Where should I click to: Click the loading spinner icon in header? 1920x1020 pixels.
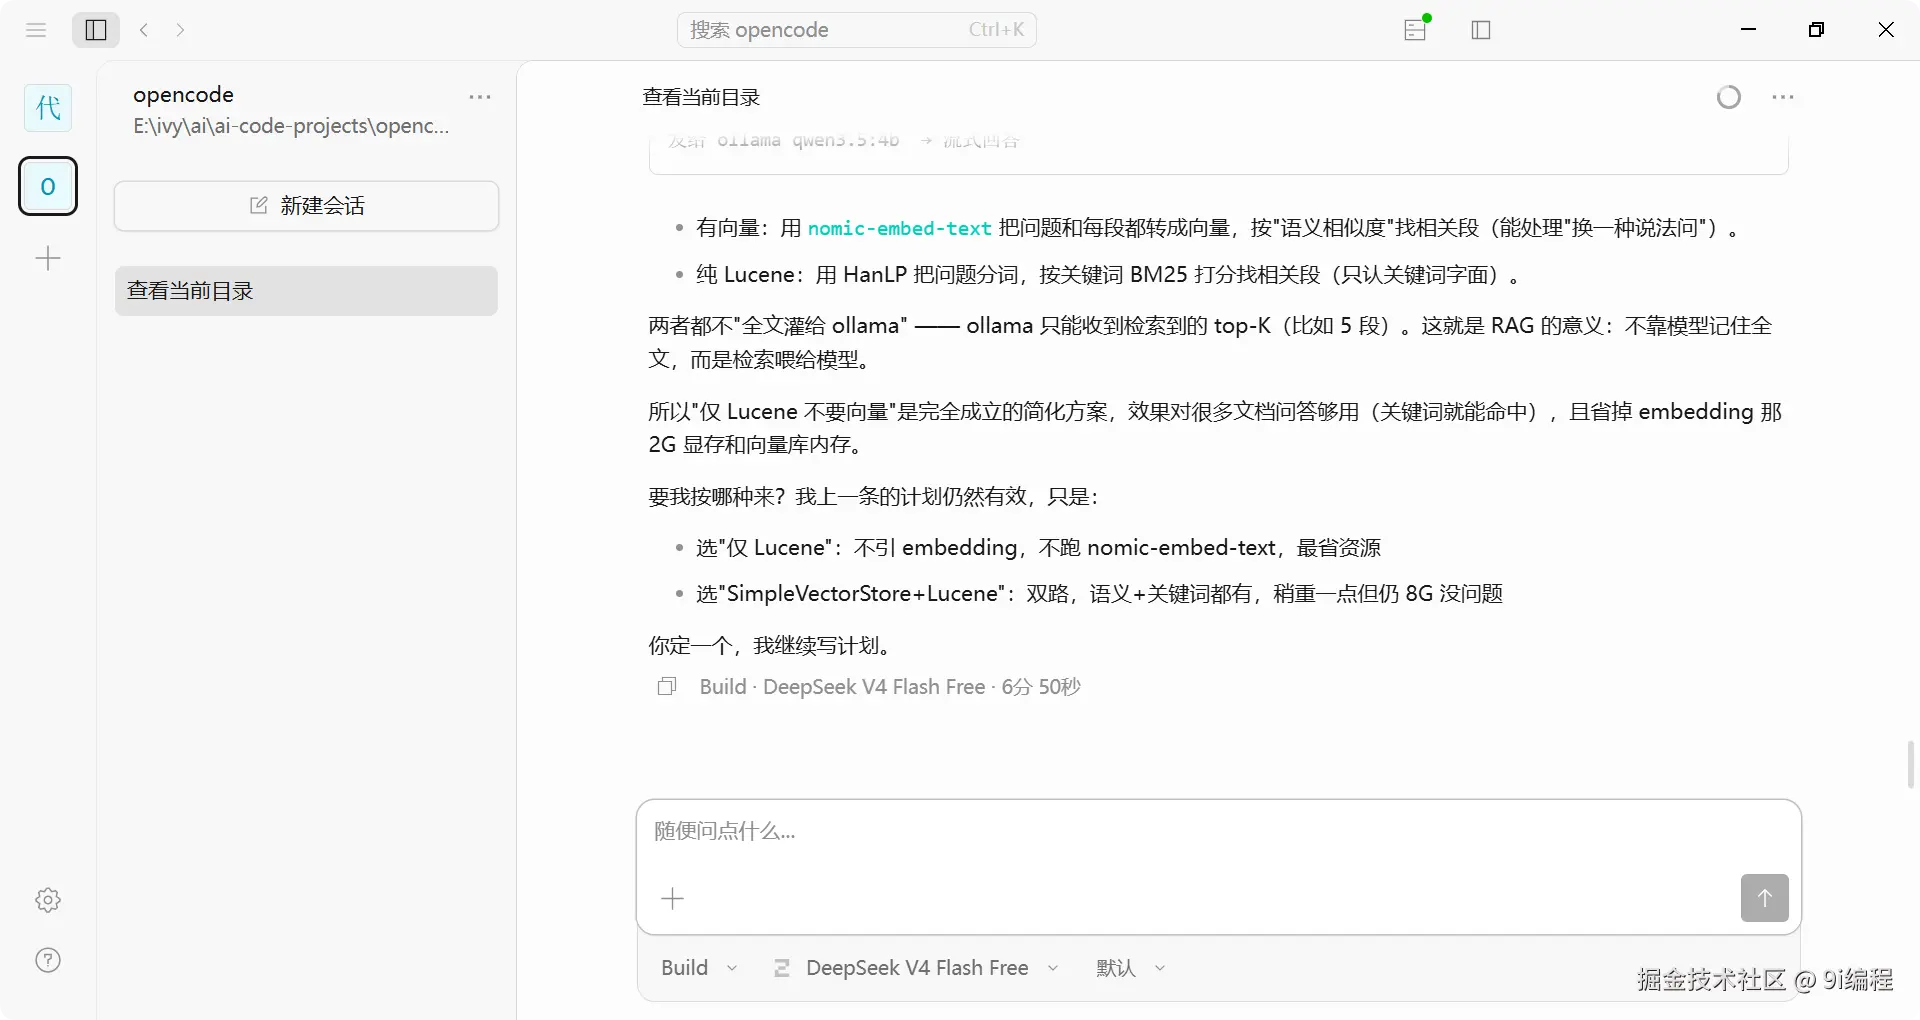point(1729,97)
